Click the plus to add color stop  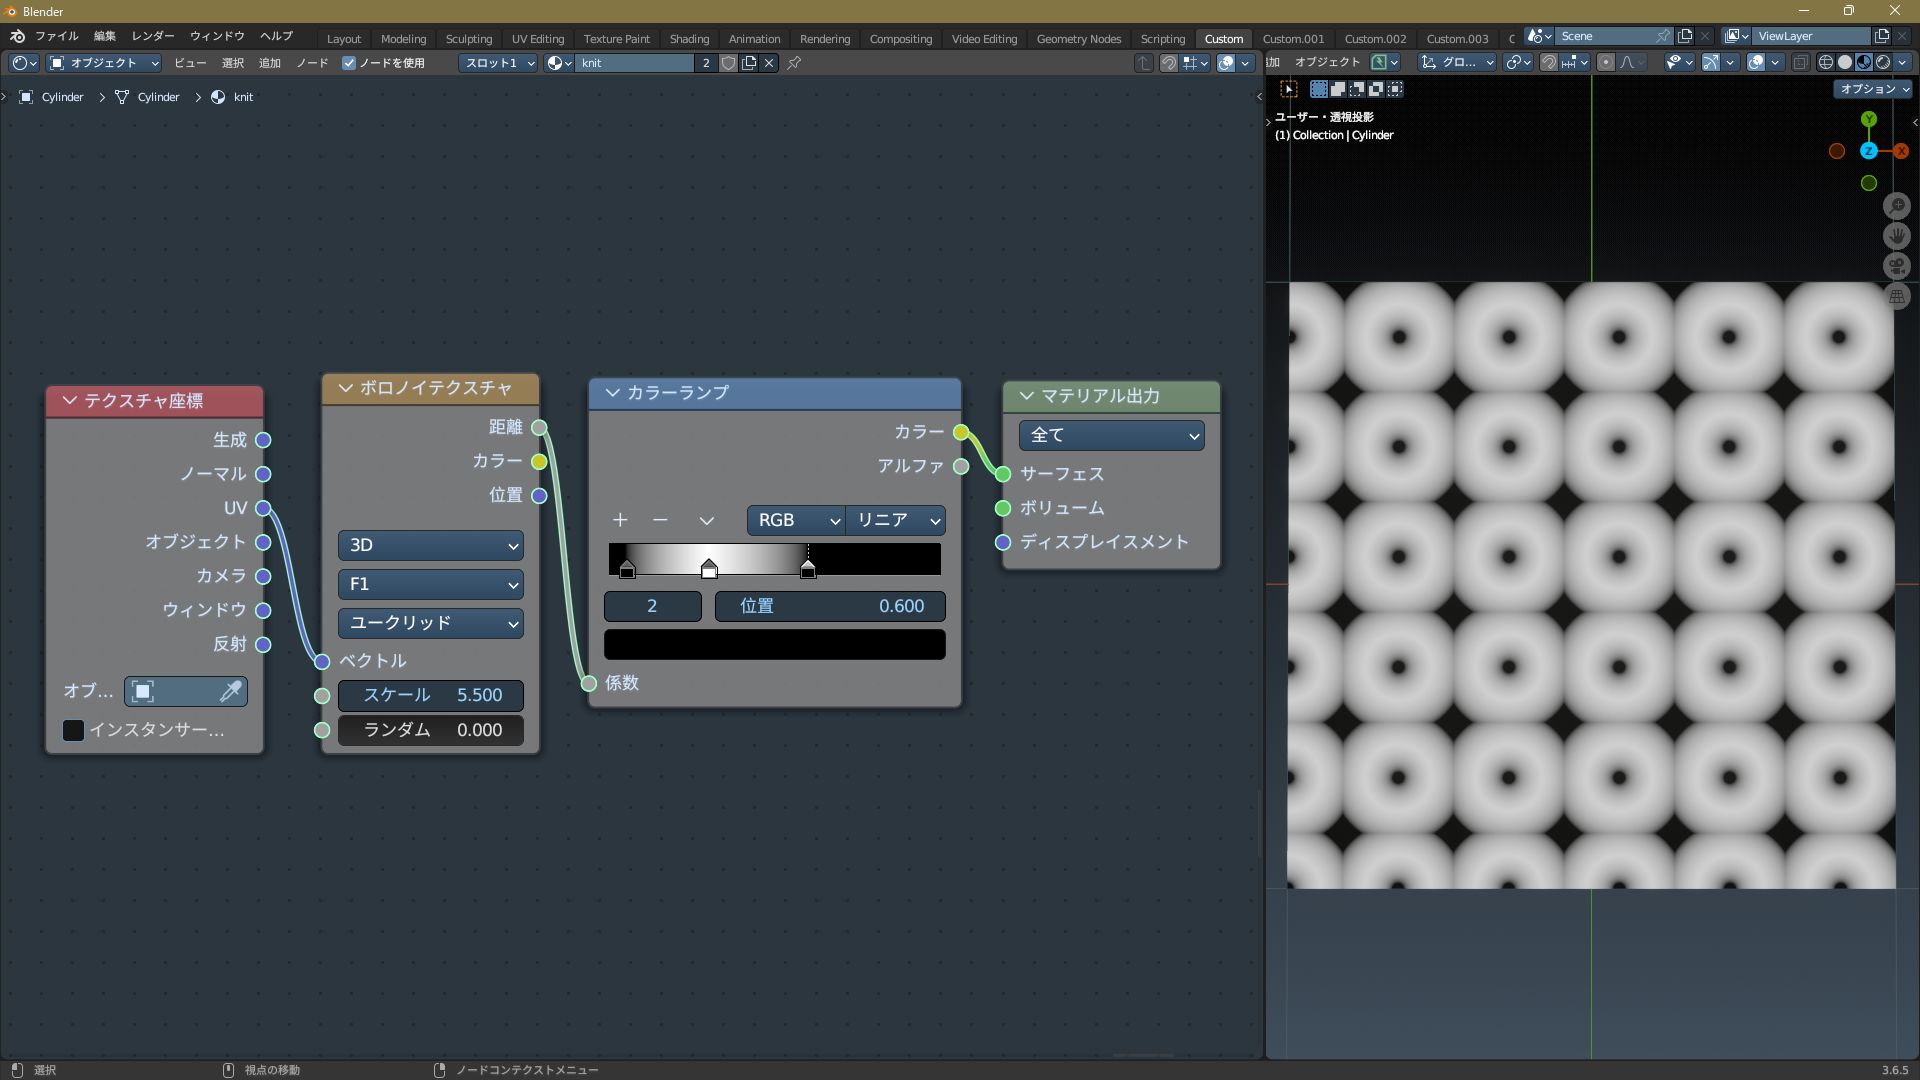[x=620, y=520]
